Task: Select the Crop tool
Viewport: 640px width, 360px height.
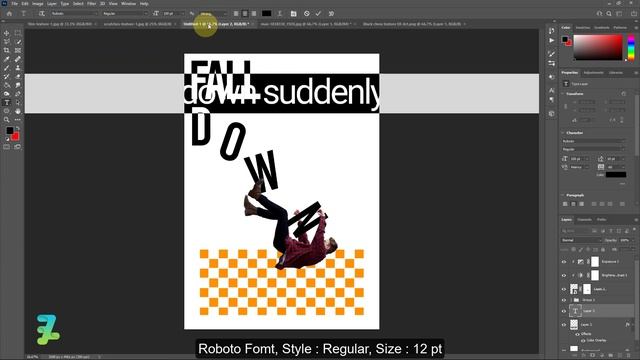Action: tap(7, 50)
